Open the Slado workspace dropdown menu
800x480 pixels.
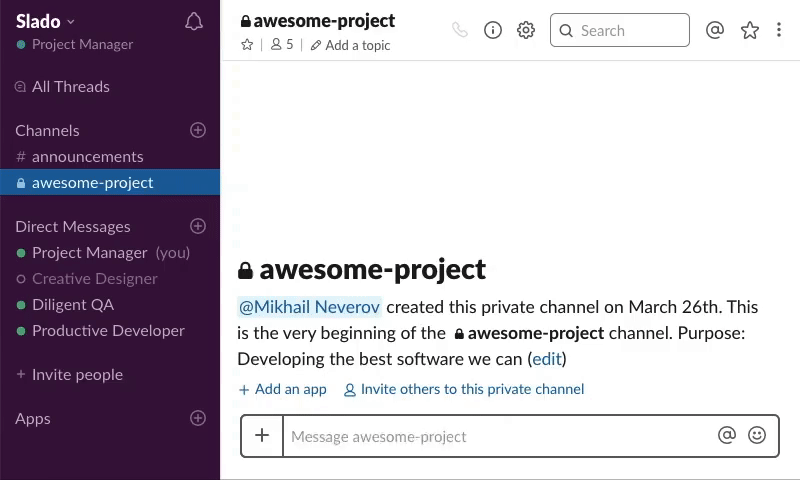click(x=46, y=21)
